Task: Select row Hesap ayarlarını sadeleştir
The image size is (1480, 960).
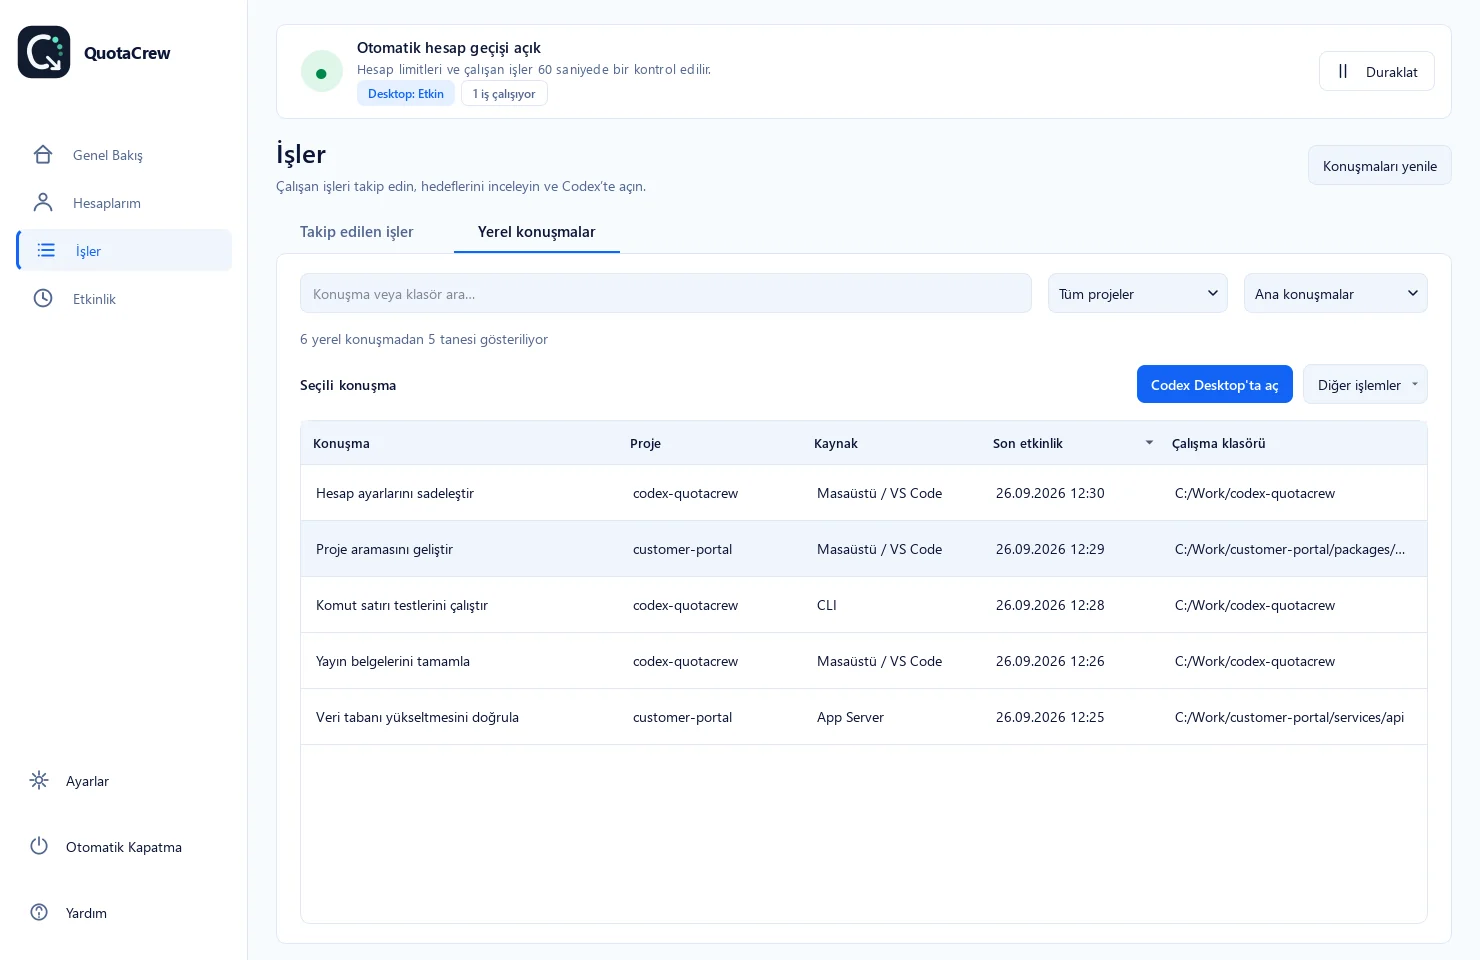Action: [x=864, y=493]
